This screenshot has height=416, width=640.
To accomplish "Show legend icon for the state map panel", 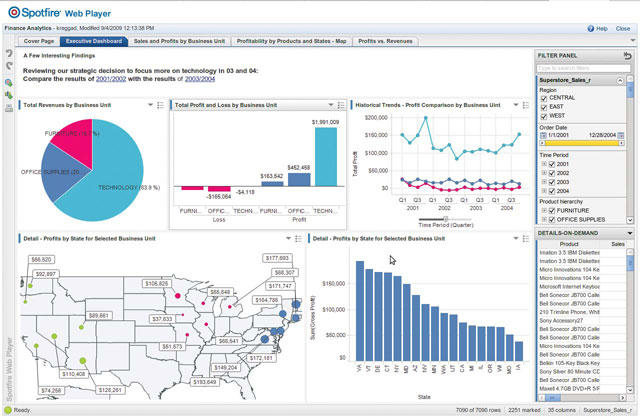I will tap(298, 238).
